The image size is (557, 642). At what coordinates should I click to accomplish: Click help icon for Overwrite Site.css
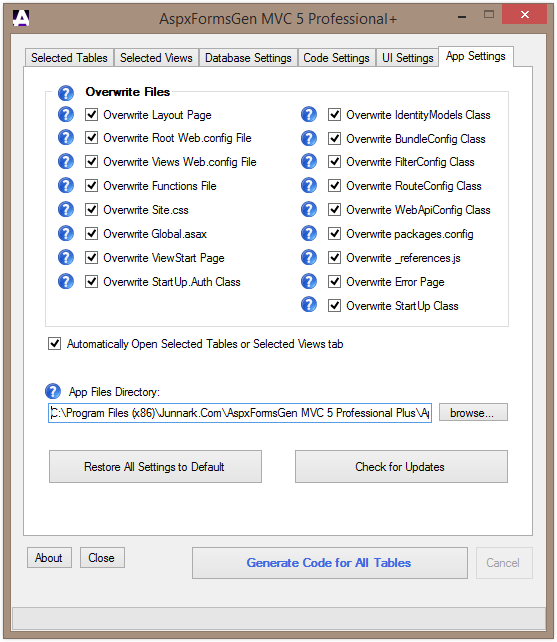(66, 209)
